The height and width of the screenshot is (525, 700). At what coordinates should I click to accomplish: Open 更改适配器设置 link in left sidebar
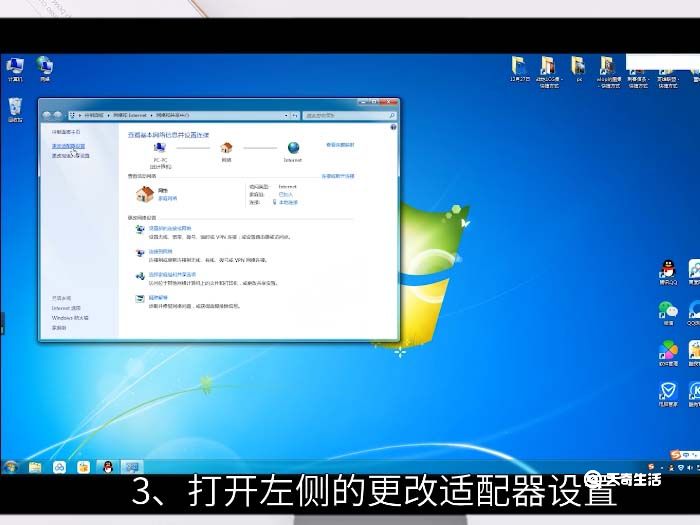(x=68, y=146)
